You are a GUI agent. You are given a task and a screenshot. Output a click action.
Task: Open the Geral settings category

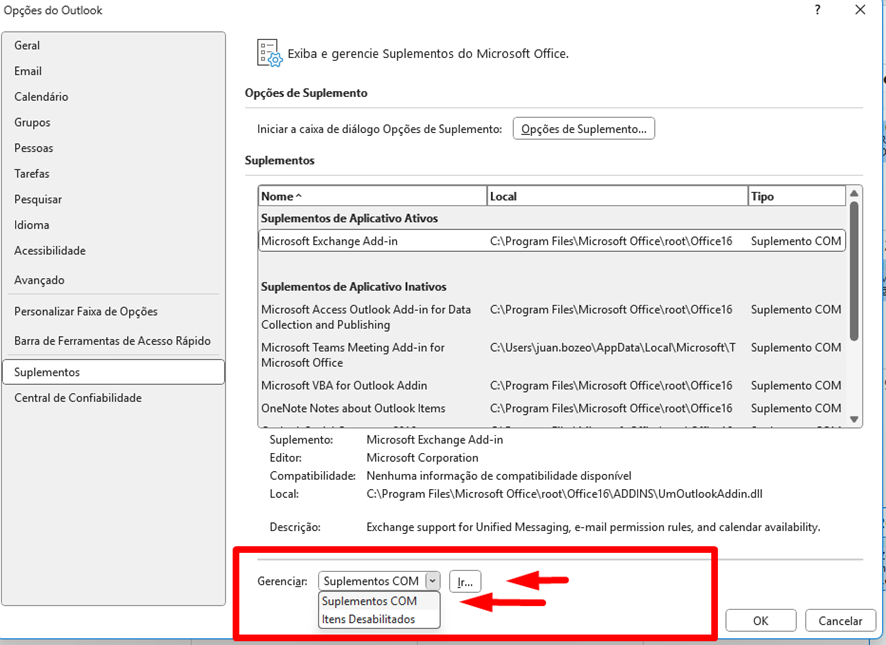click(x=27, y=46)
